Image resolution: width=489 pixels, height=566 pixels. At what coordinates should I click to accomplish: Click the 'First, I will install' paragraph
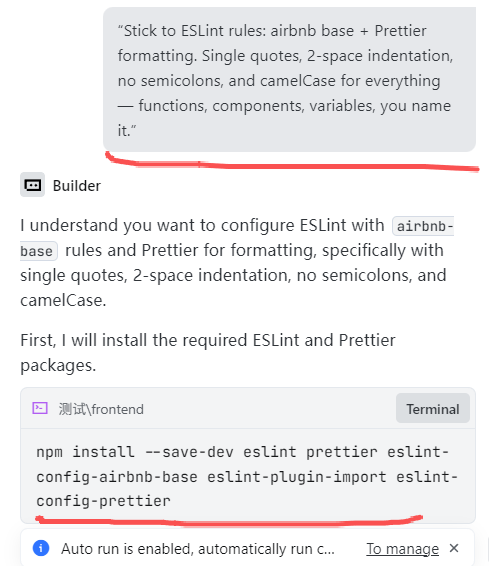208,352
